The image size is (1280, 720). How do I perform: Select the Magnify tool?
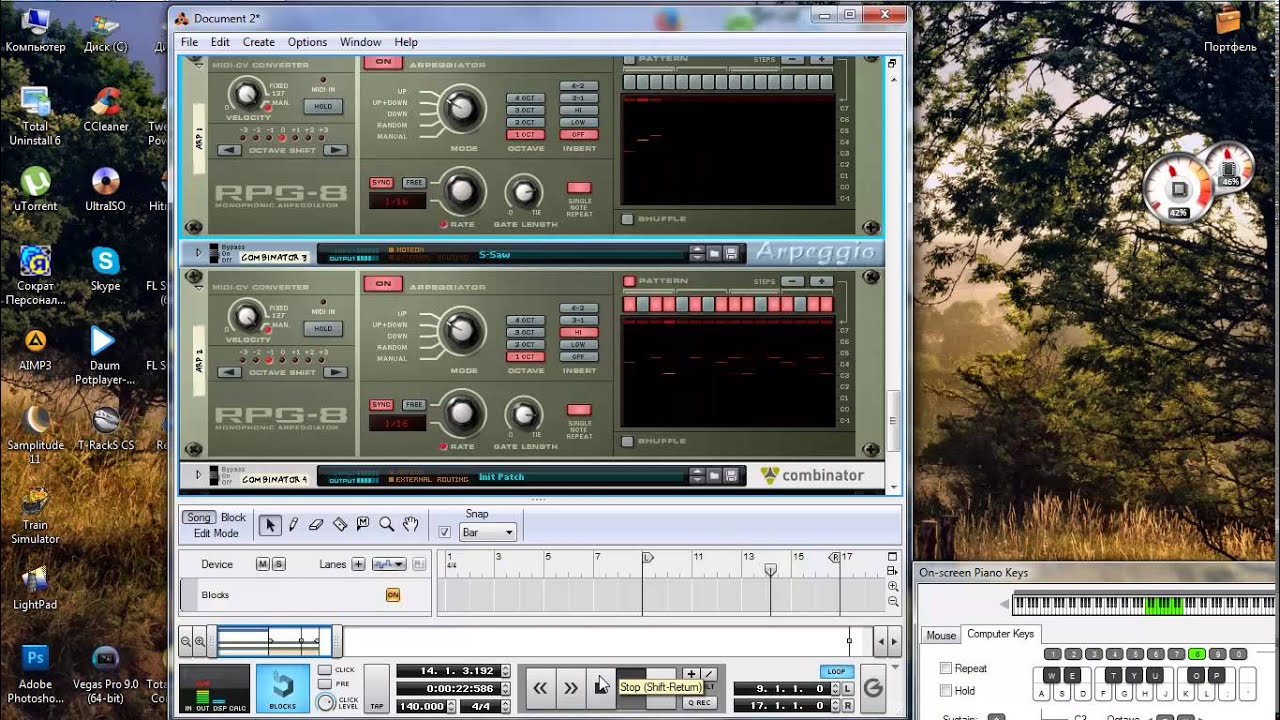click(386, 525)
